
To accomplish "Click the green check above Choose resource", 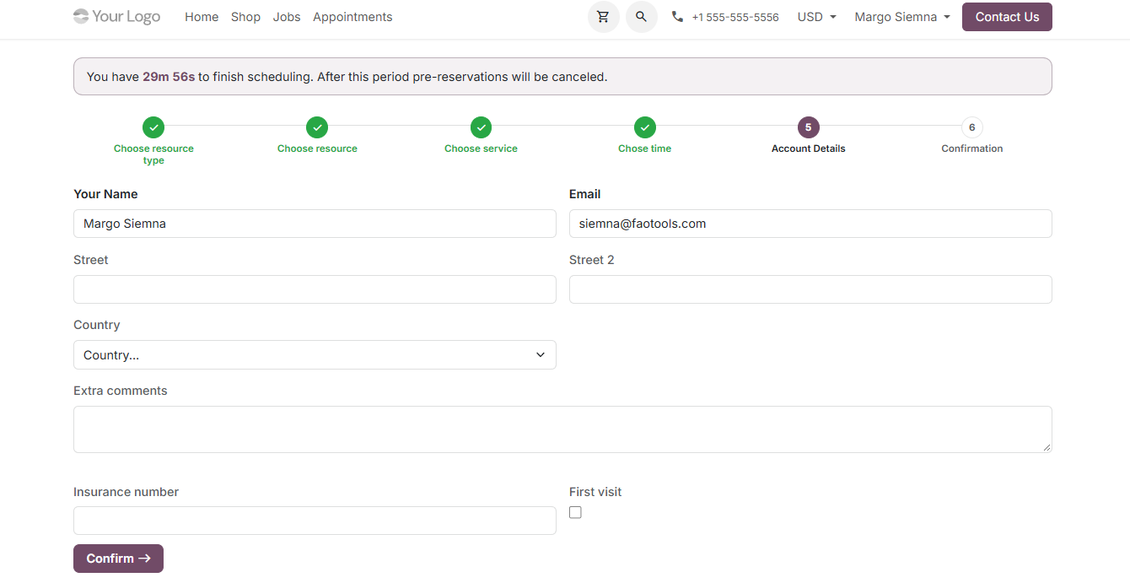I will click(x=317, y=128).
